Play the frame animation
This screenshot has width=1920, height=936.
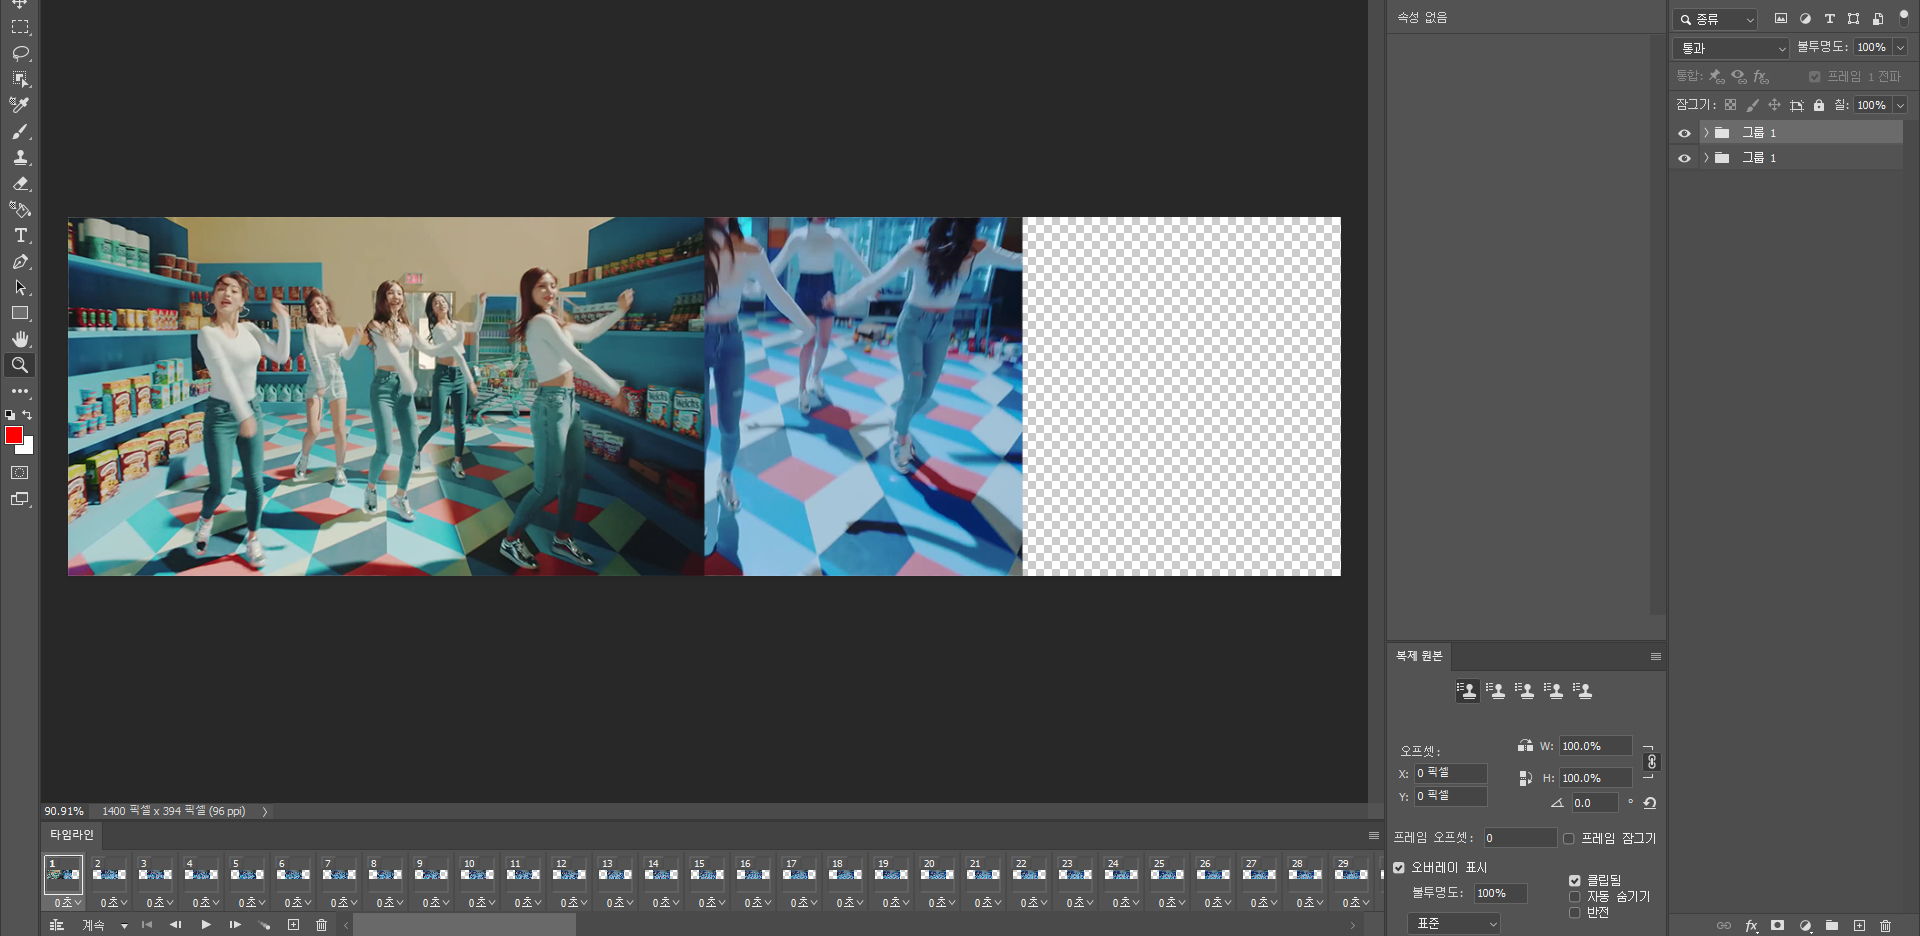(x=206, y=925)
